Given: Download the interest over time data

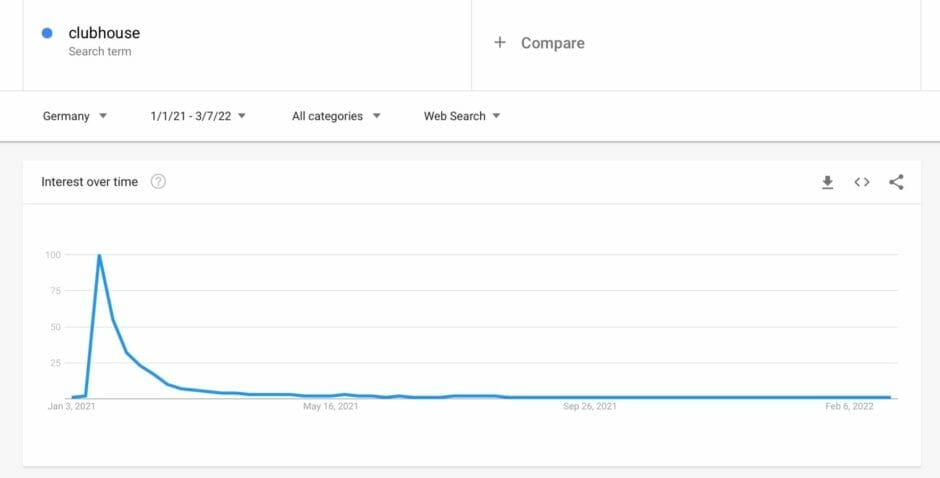Looking at the screenshot, I should pos(827,182).
